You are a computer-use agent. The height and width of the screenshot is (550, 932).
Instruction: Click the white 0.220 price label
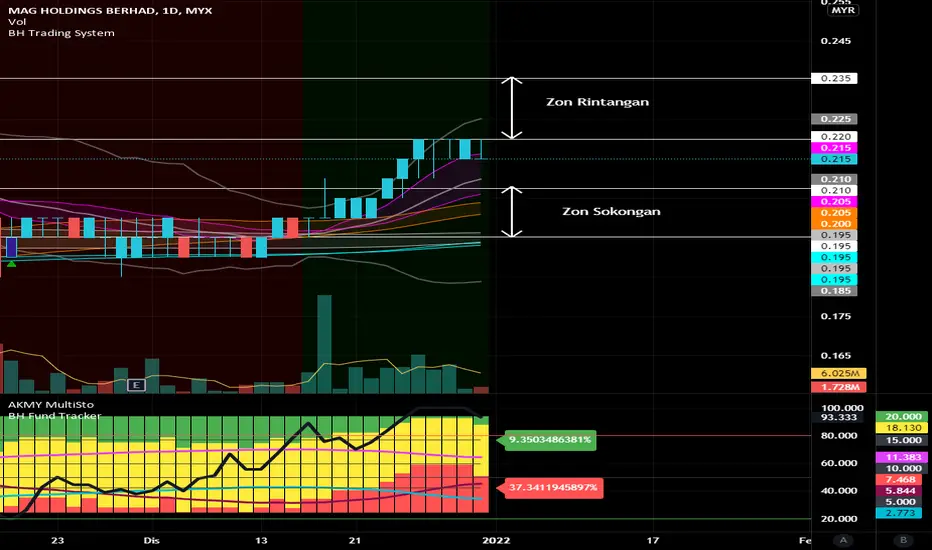835,137
